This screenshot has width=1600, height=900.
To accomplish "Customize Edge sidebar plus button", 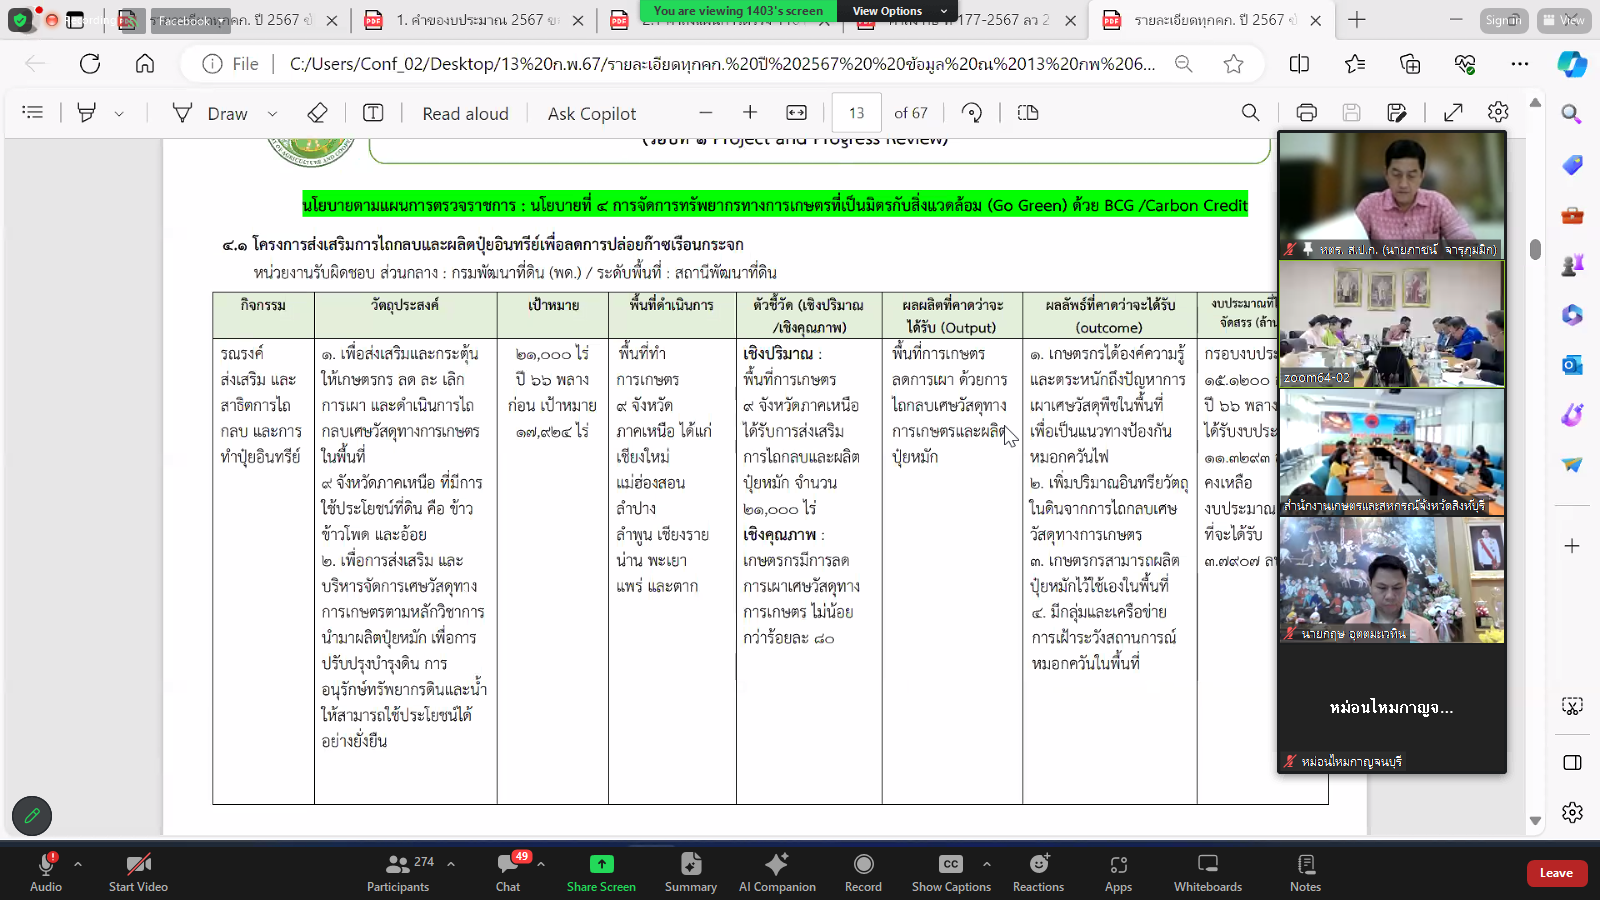I will pos(1572,546).
